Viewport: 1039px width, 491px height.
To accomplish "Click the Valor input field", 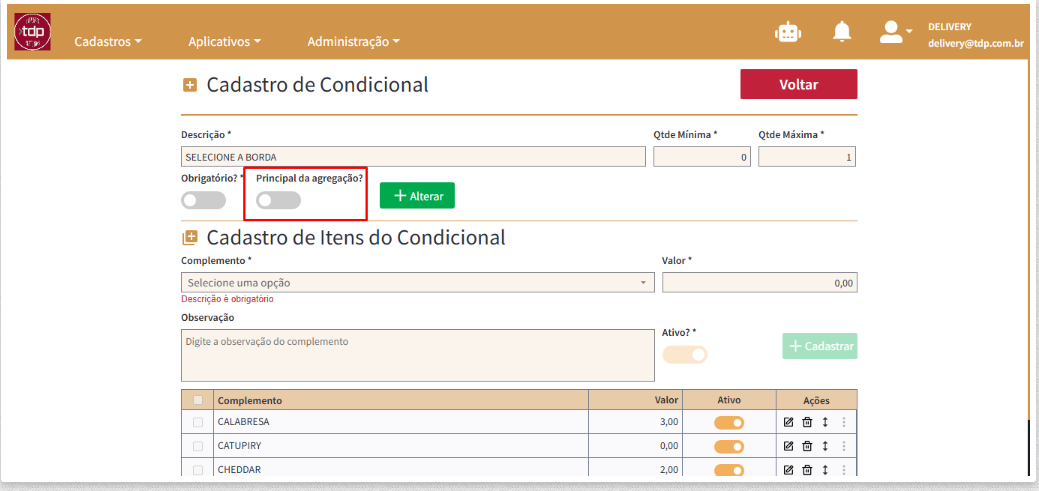I will click(759, 283).
